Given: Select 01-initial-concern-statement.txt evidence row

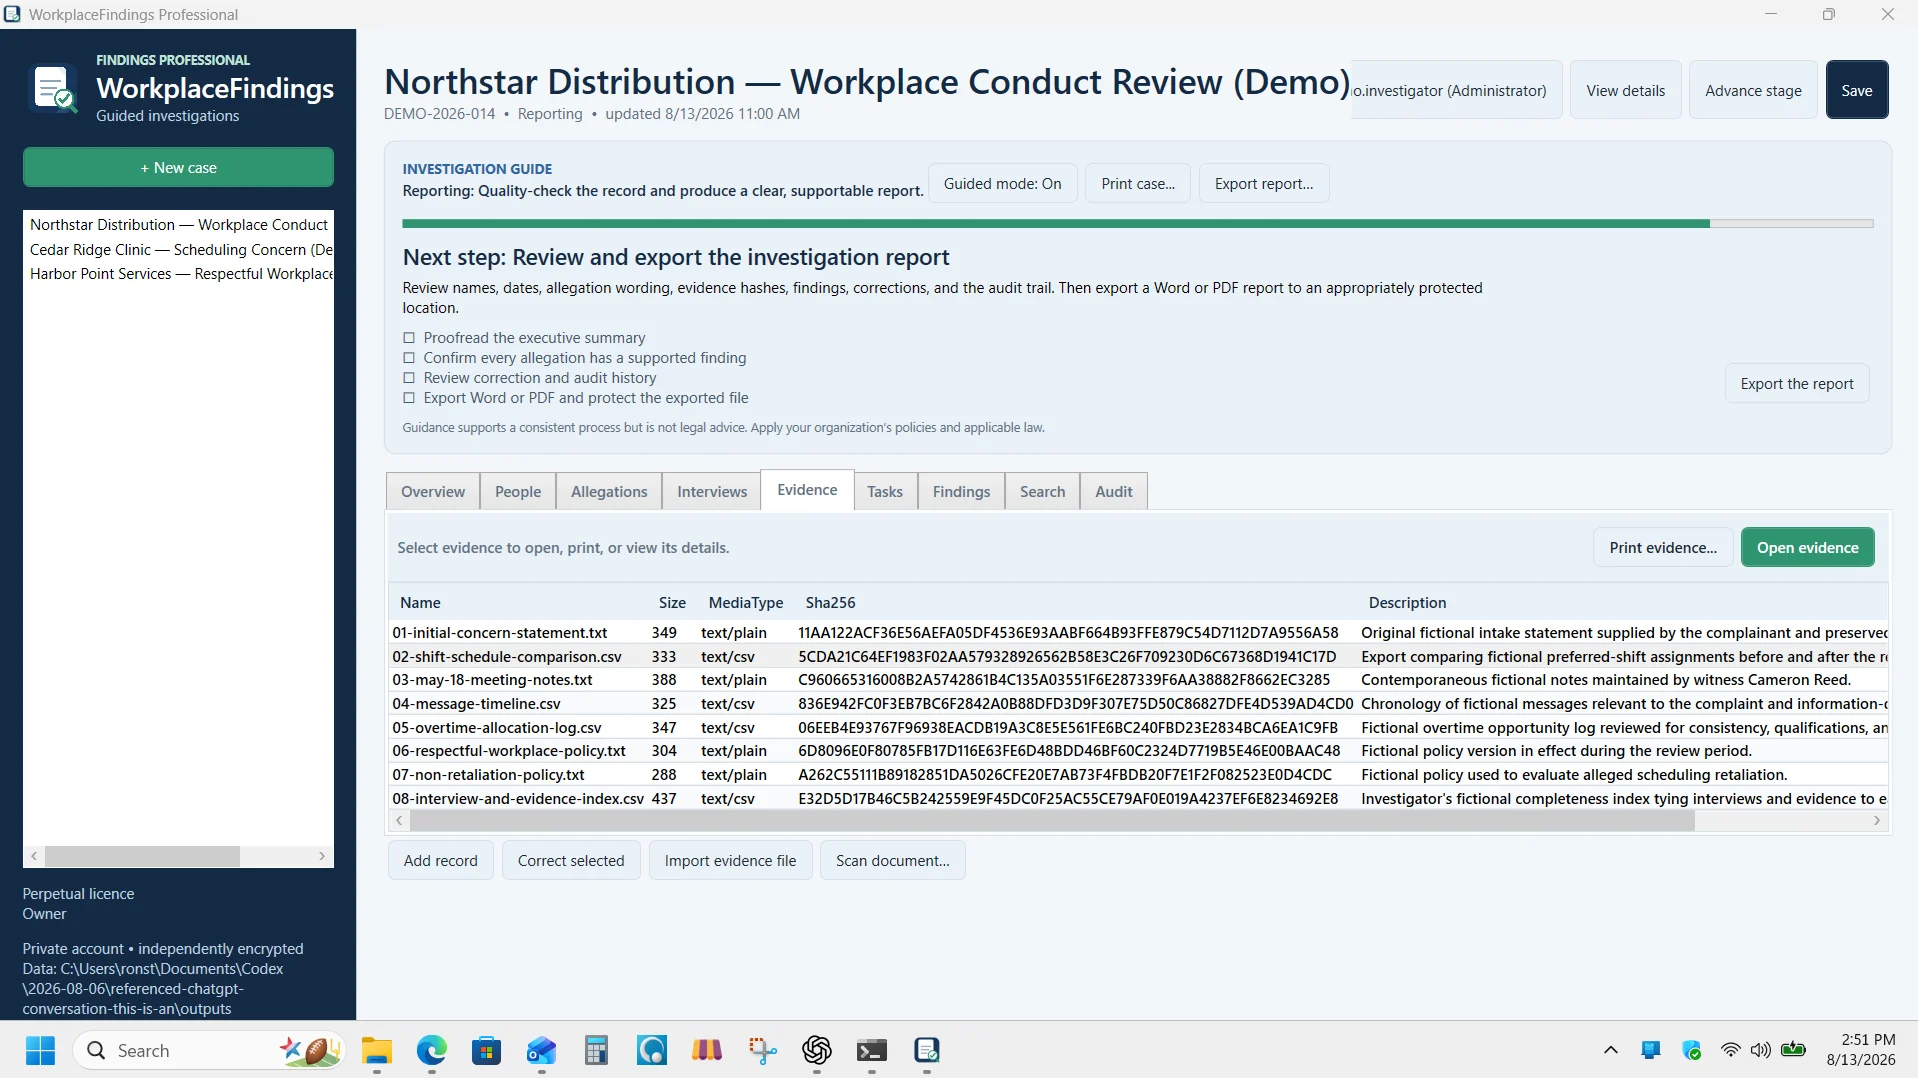Looking at the screenshot, I should (1137, 632).
